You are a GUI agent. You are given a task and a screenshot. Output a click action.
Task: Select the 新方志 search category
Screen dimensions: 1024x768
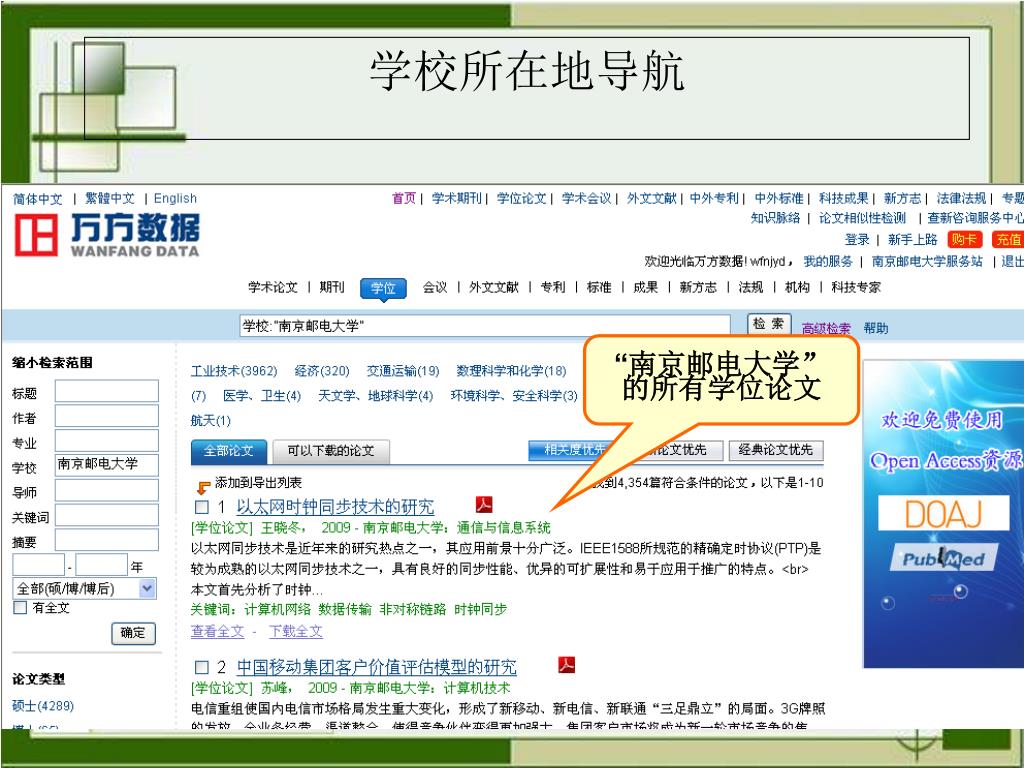coord(697,287)
